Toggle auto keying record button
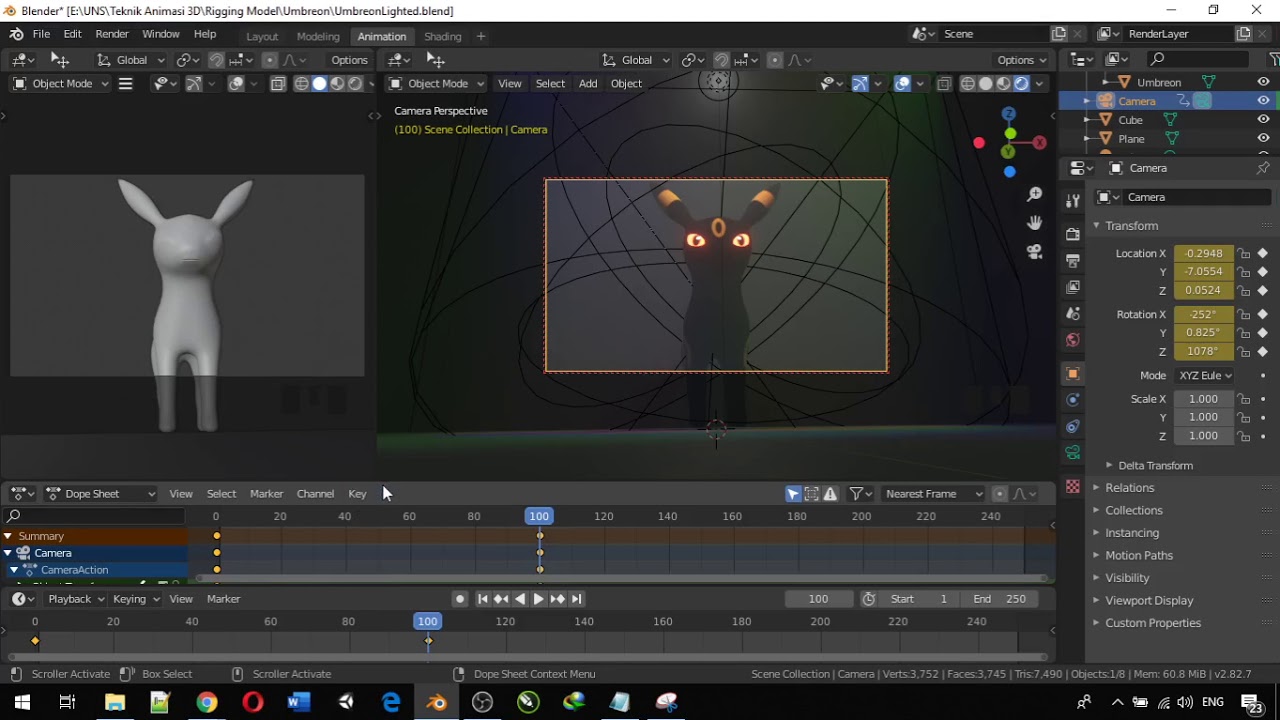Viewport: 1280px width, 720px height. [460, 599]
